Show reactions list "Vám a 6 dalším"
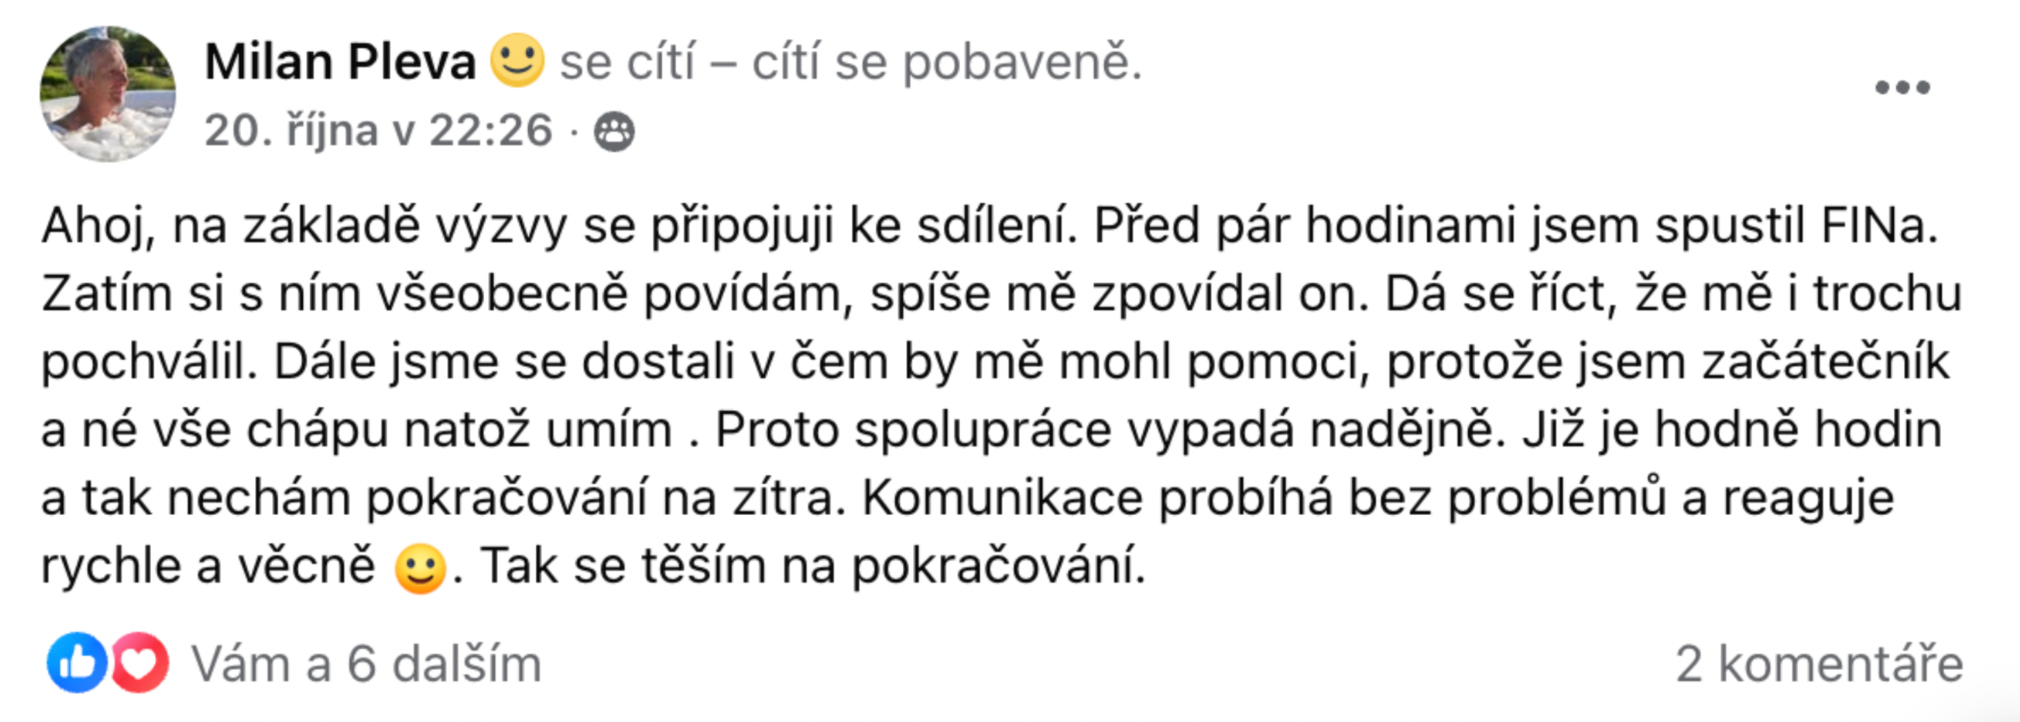This screenshot has height=722, width=2020. 366,664
